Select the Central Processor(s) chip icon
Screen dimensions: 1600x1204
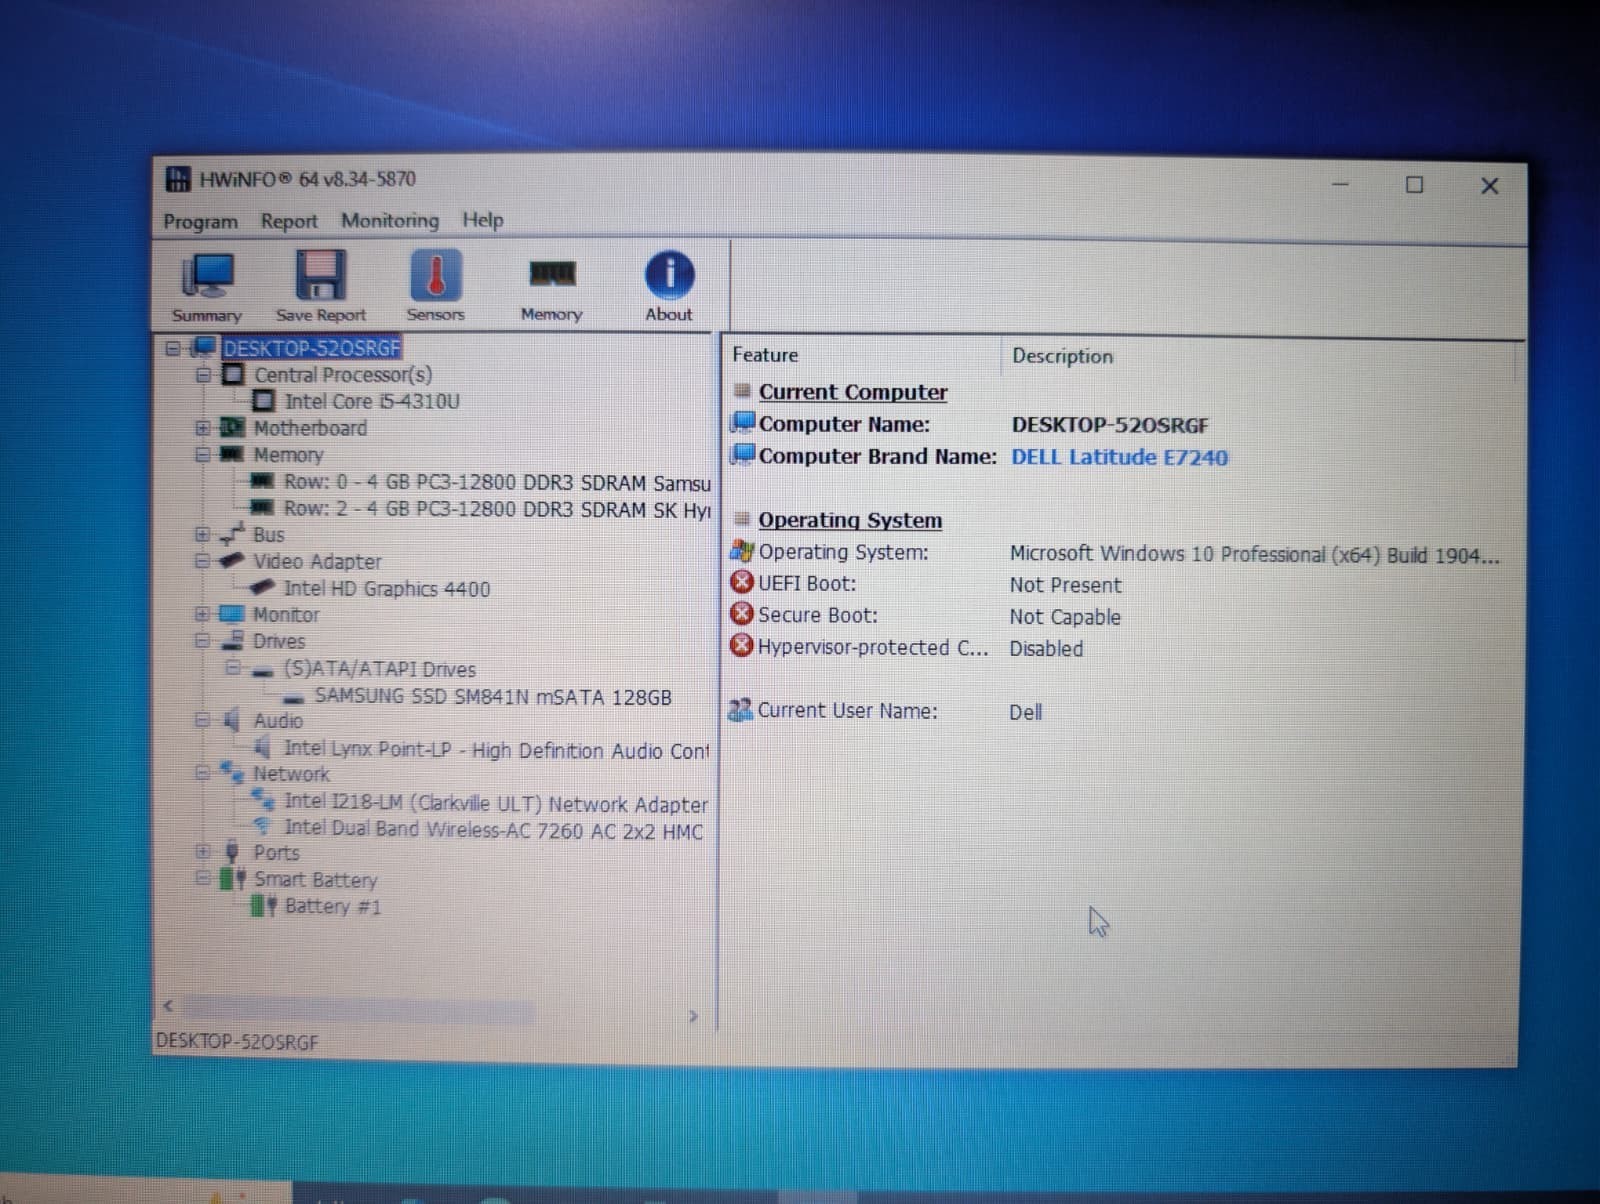pos(233,374)
